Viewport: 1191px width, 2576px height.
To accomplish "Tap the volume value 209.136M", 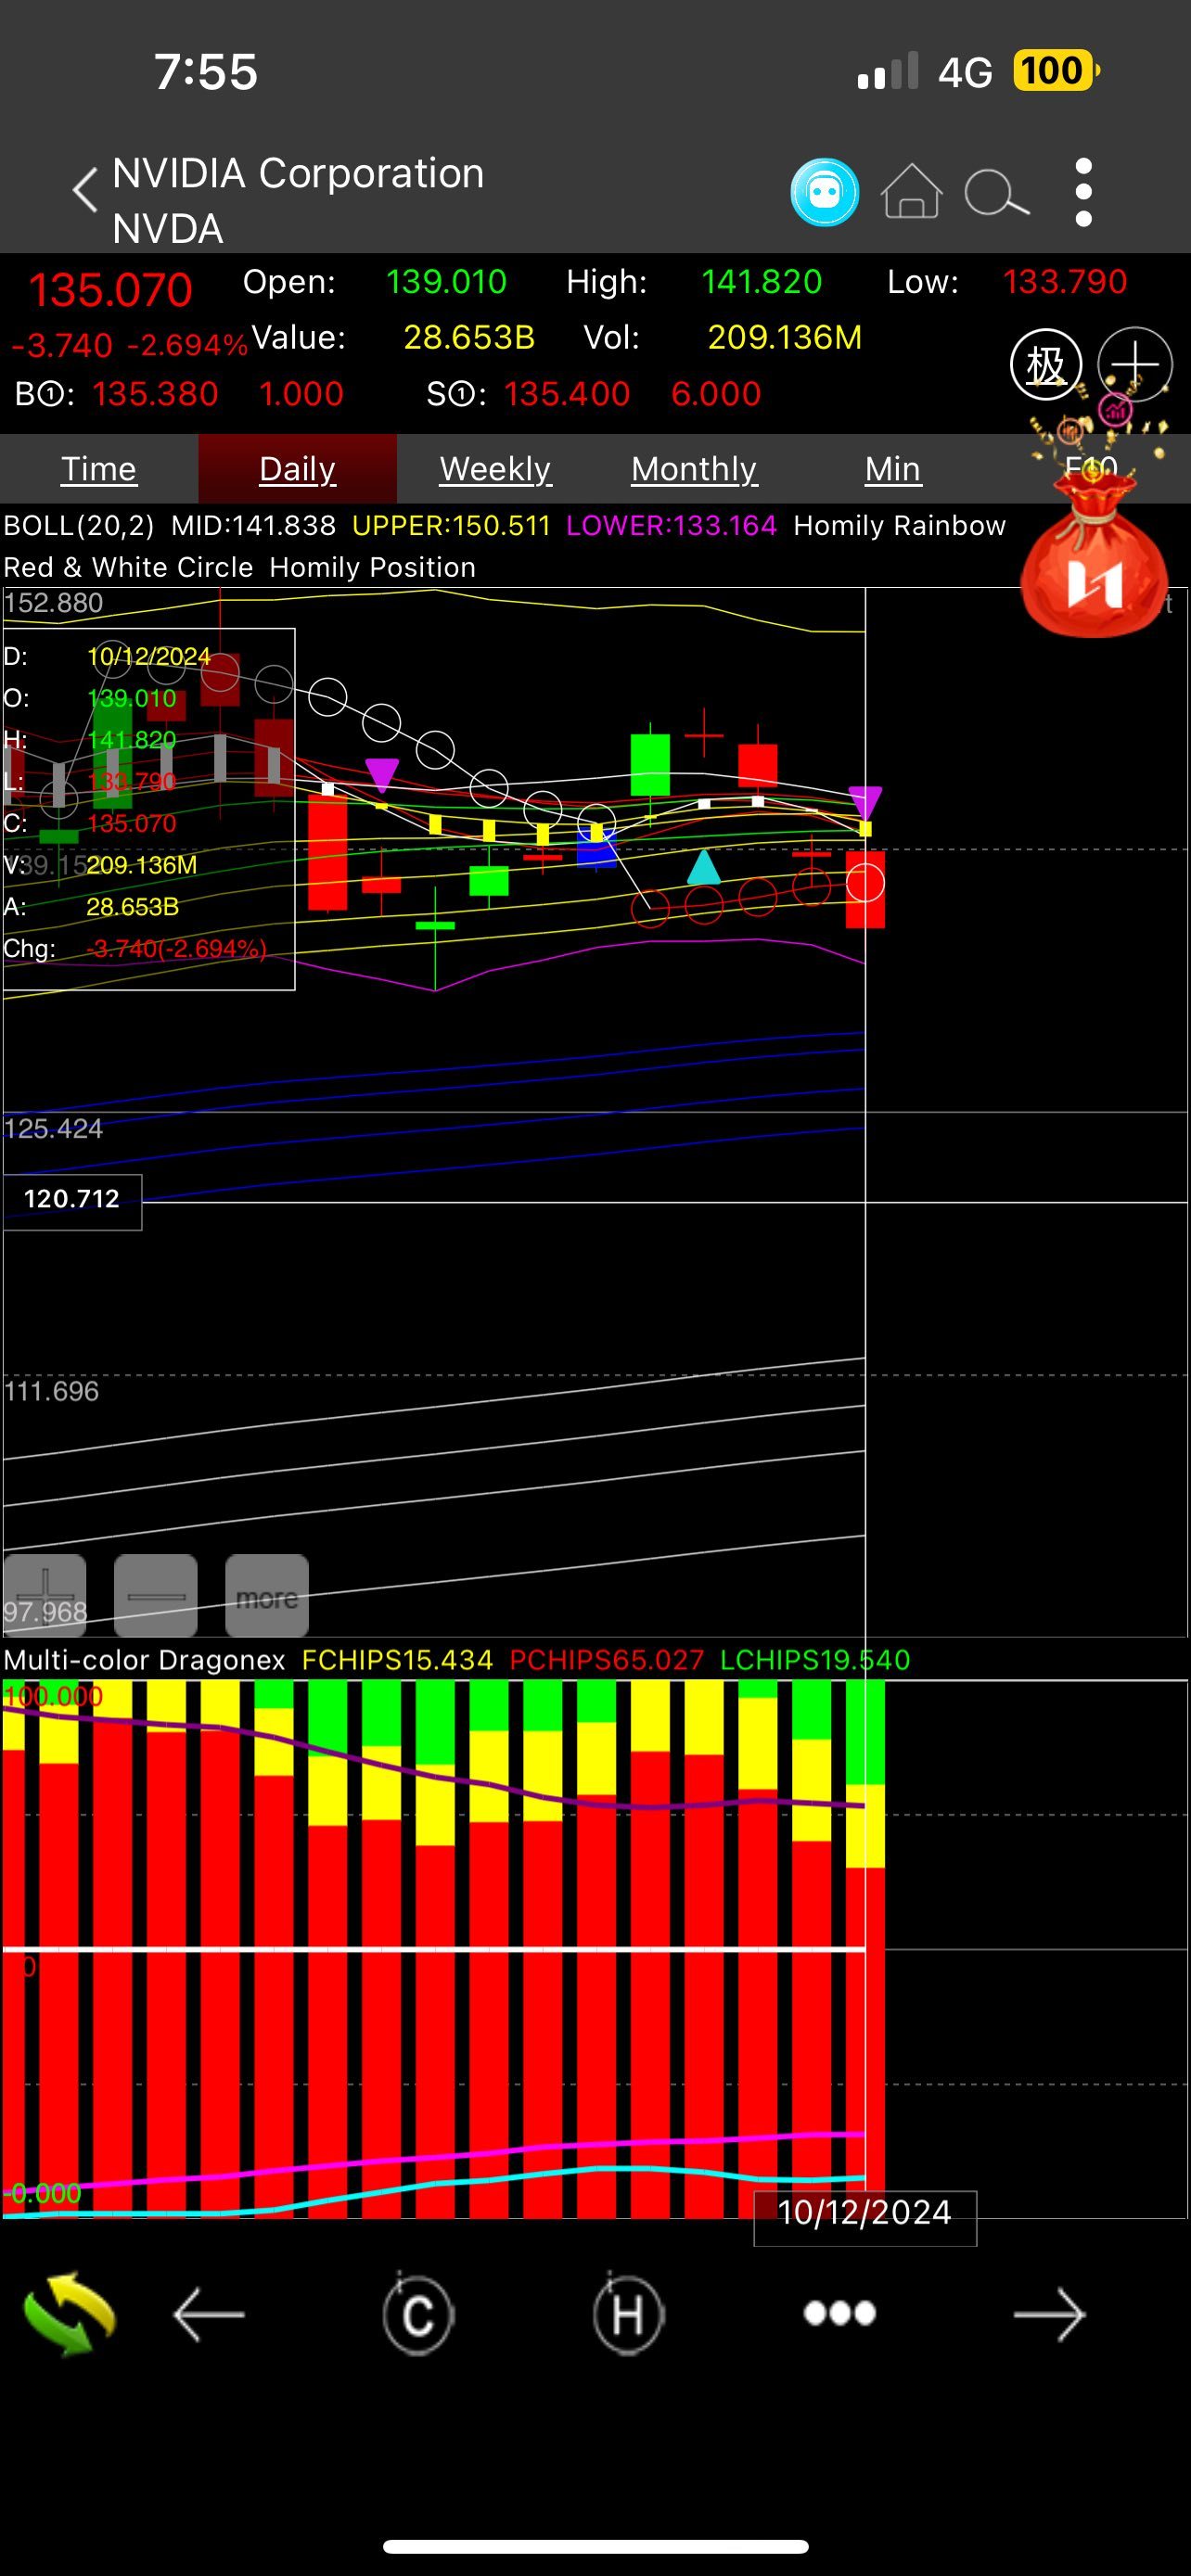I will [x=784, y=338].
